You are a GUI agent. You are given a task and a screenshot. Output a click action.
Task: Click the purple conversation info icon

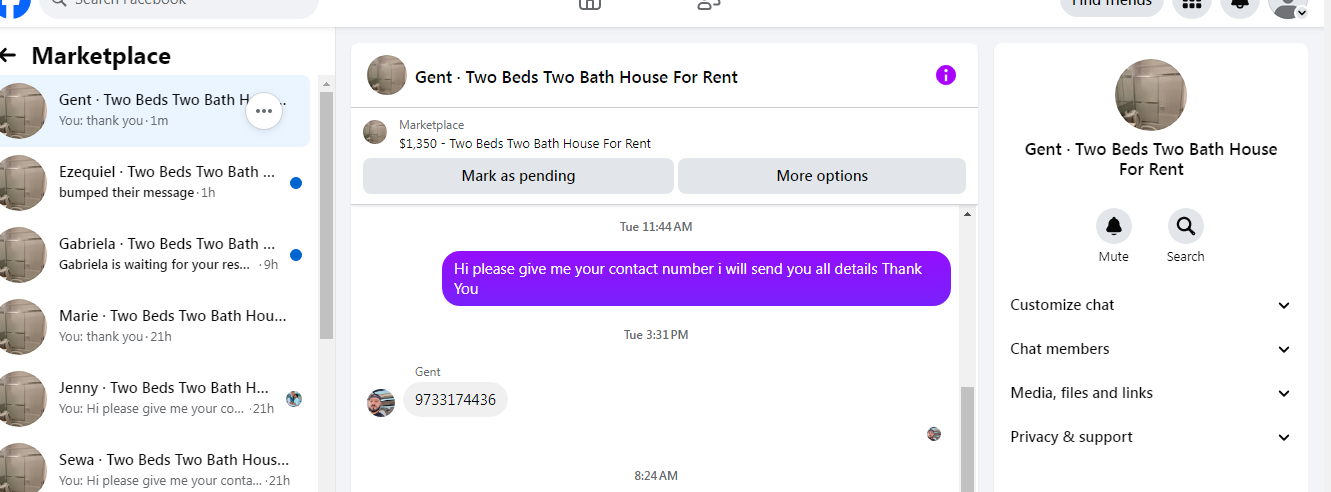(x=945, y=75)
